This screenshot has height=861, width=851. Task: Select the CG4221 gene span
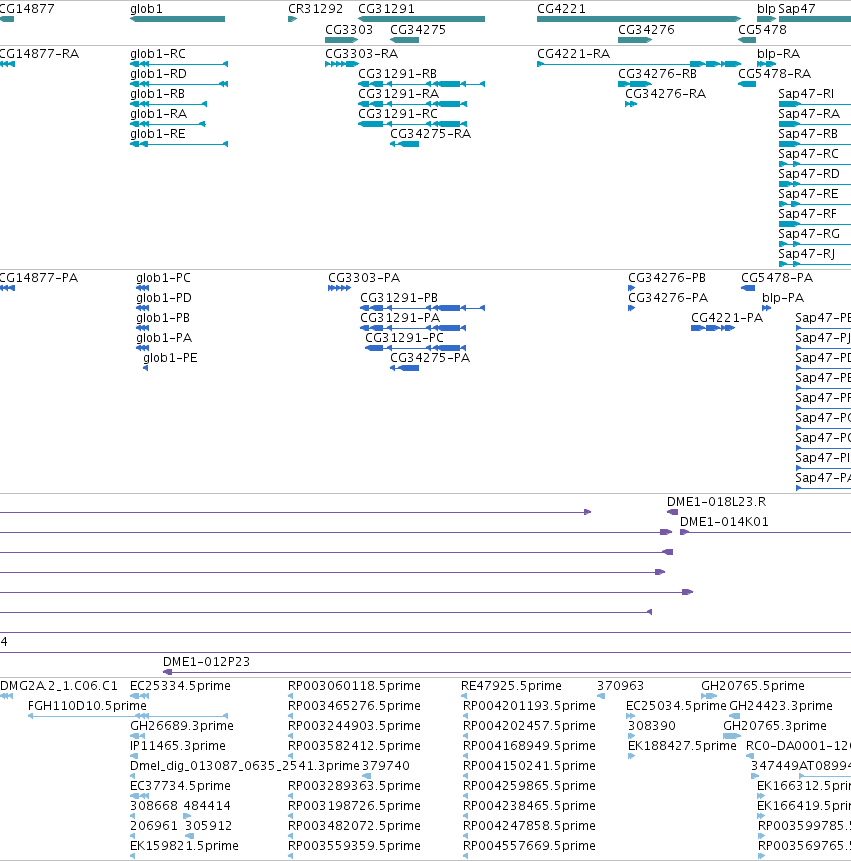click(639, 19)
